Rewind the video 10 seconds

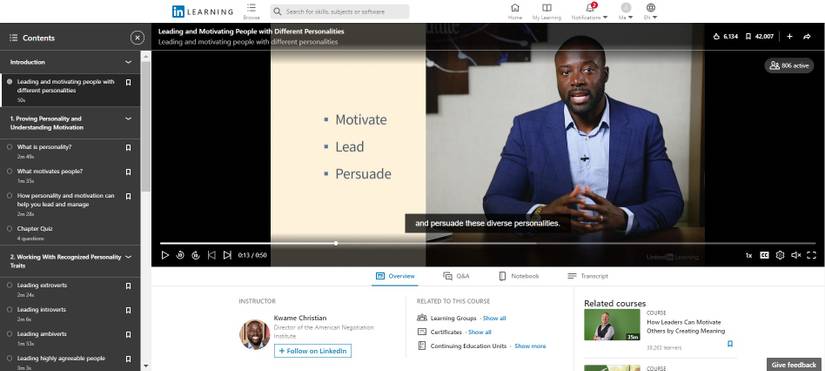point(180,255)
